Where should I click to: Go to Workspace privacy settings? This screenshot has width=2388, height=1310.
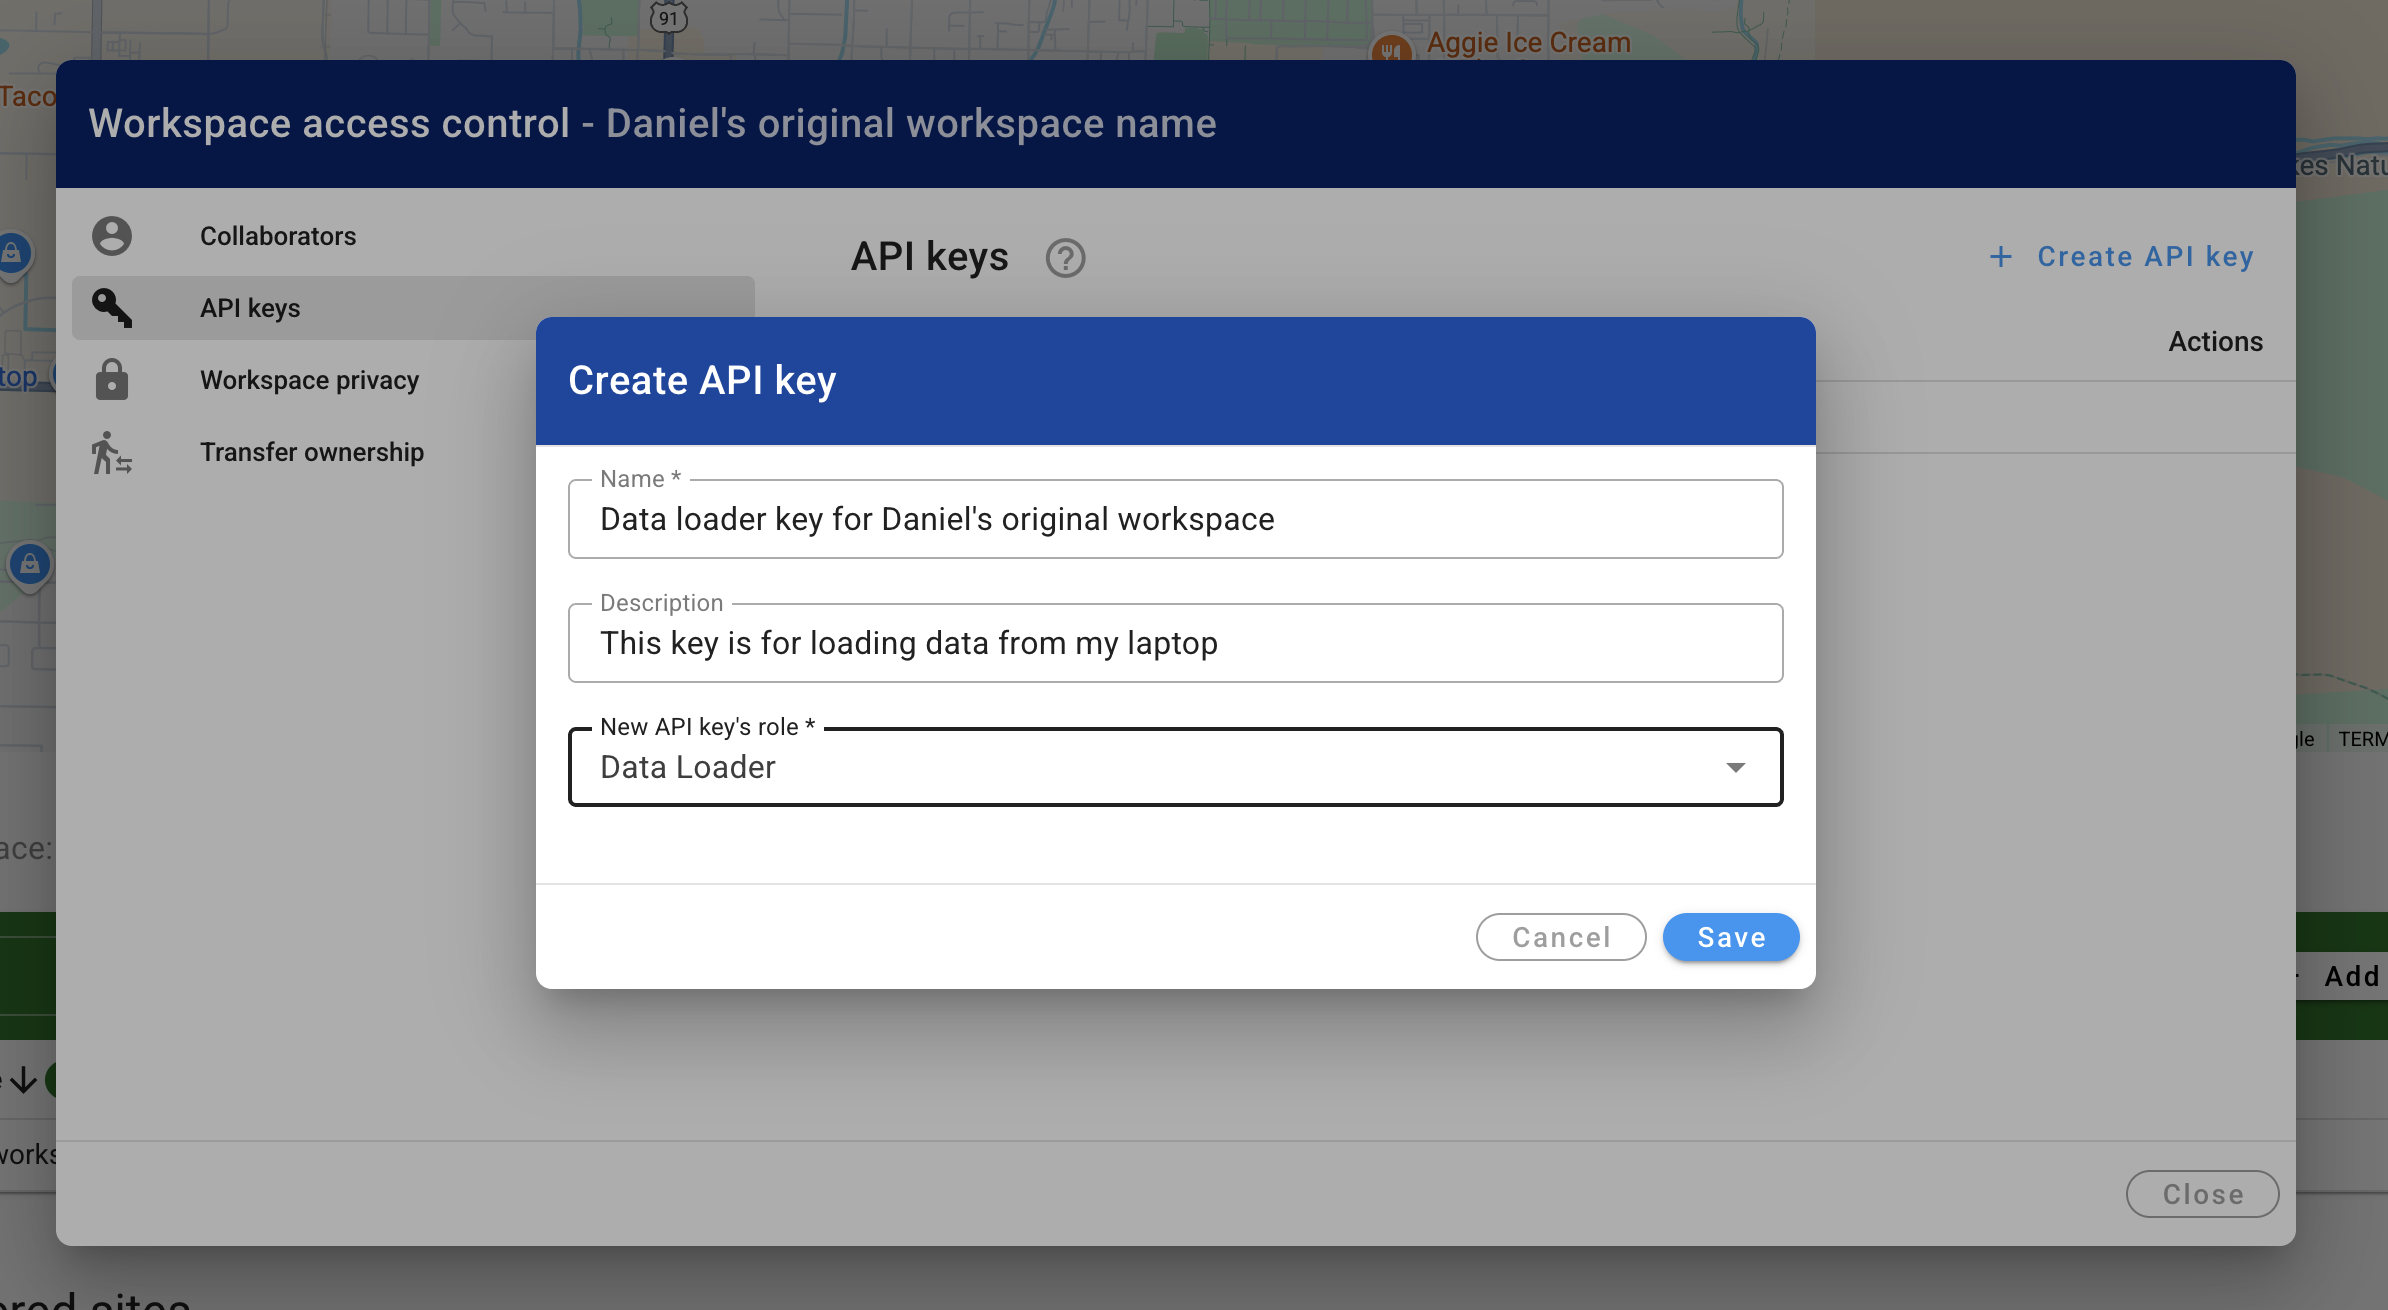tap(413, 380)
